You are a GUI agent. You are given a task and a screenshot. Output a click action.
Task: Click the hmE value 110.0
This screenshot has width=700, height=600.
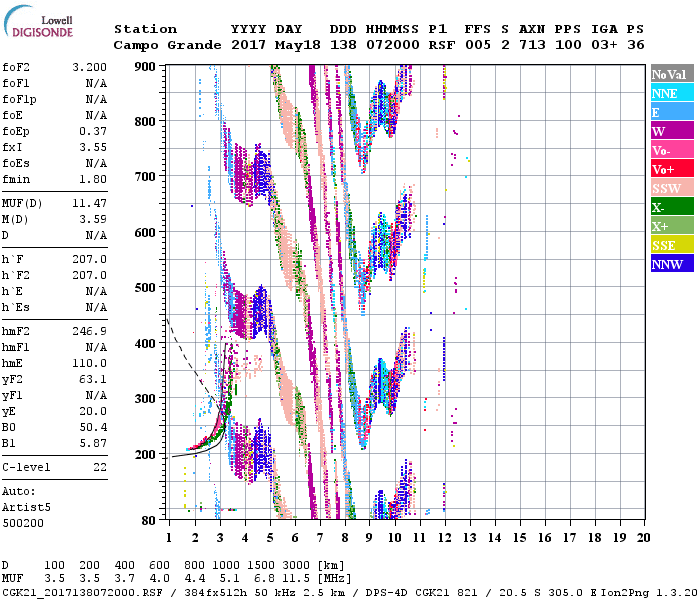click(89, 364)
